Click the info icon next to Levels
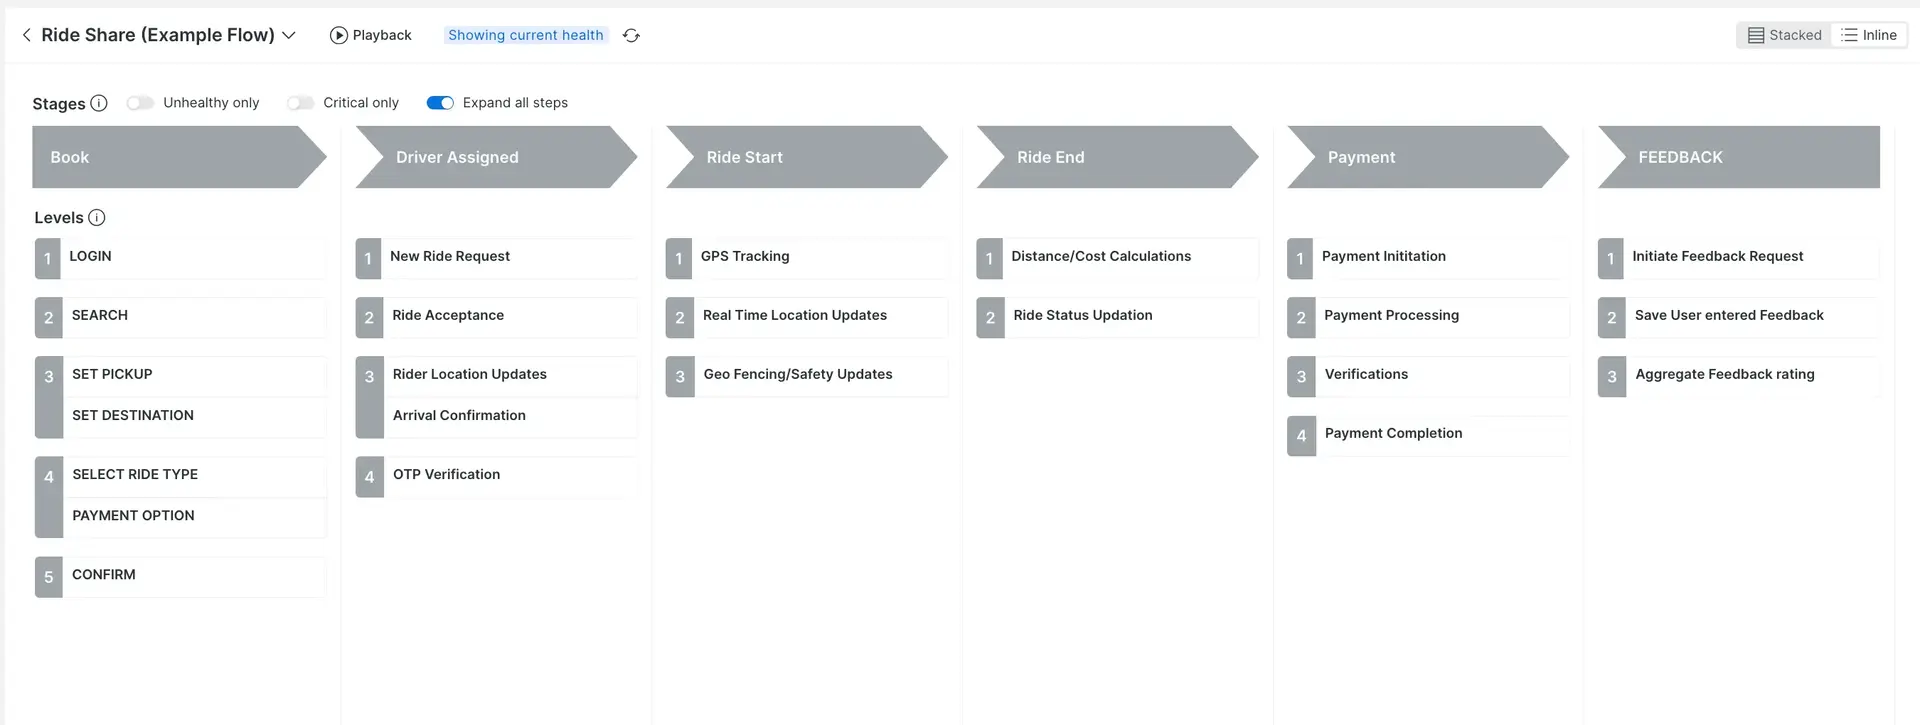 click(97, 218)
